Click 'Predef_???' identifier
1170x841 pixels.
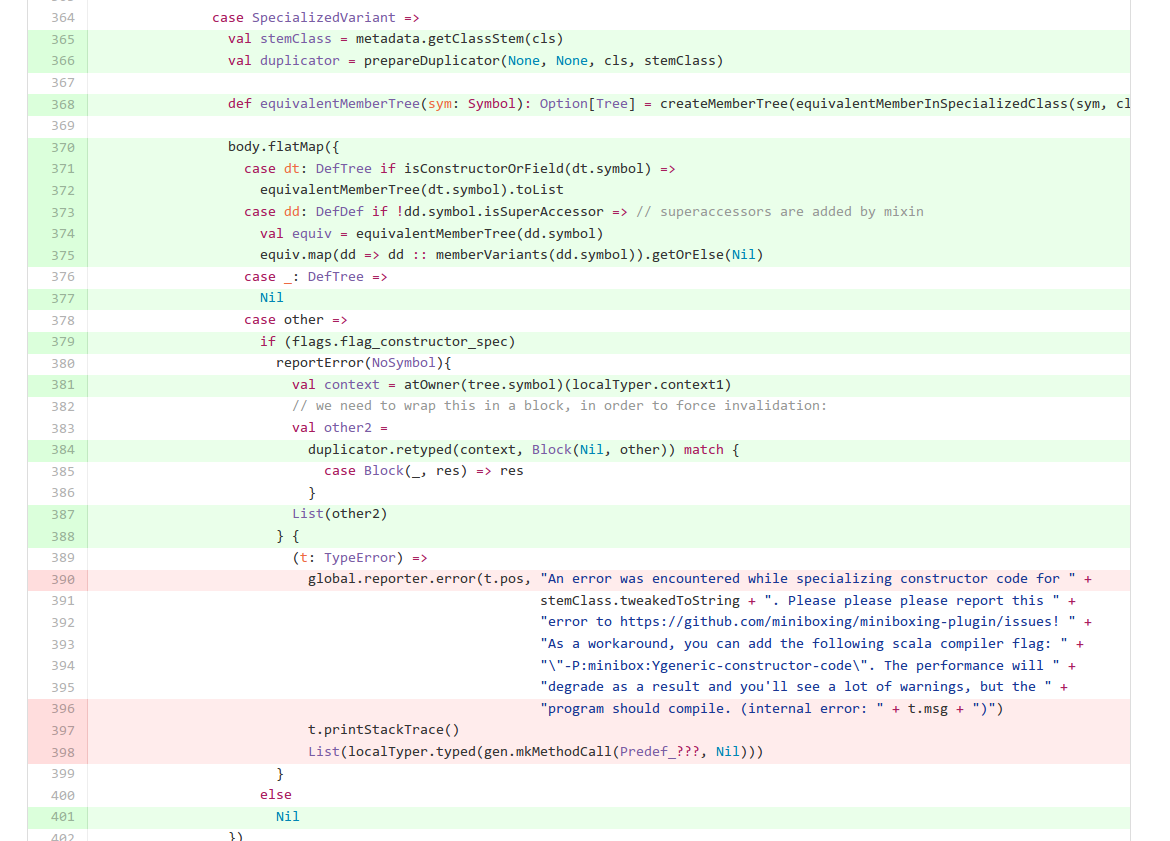tap(660, 752)
